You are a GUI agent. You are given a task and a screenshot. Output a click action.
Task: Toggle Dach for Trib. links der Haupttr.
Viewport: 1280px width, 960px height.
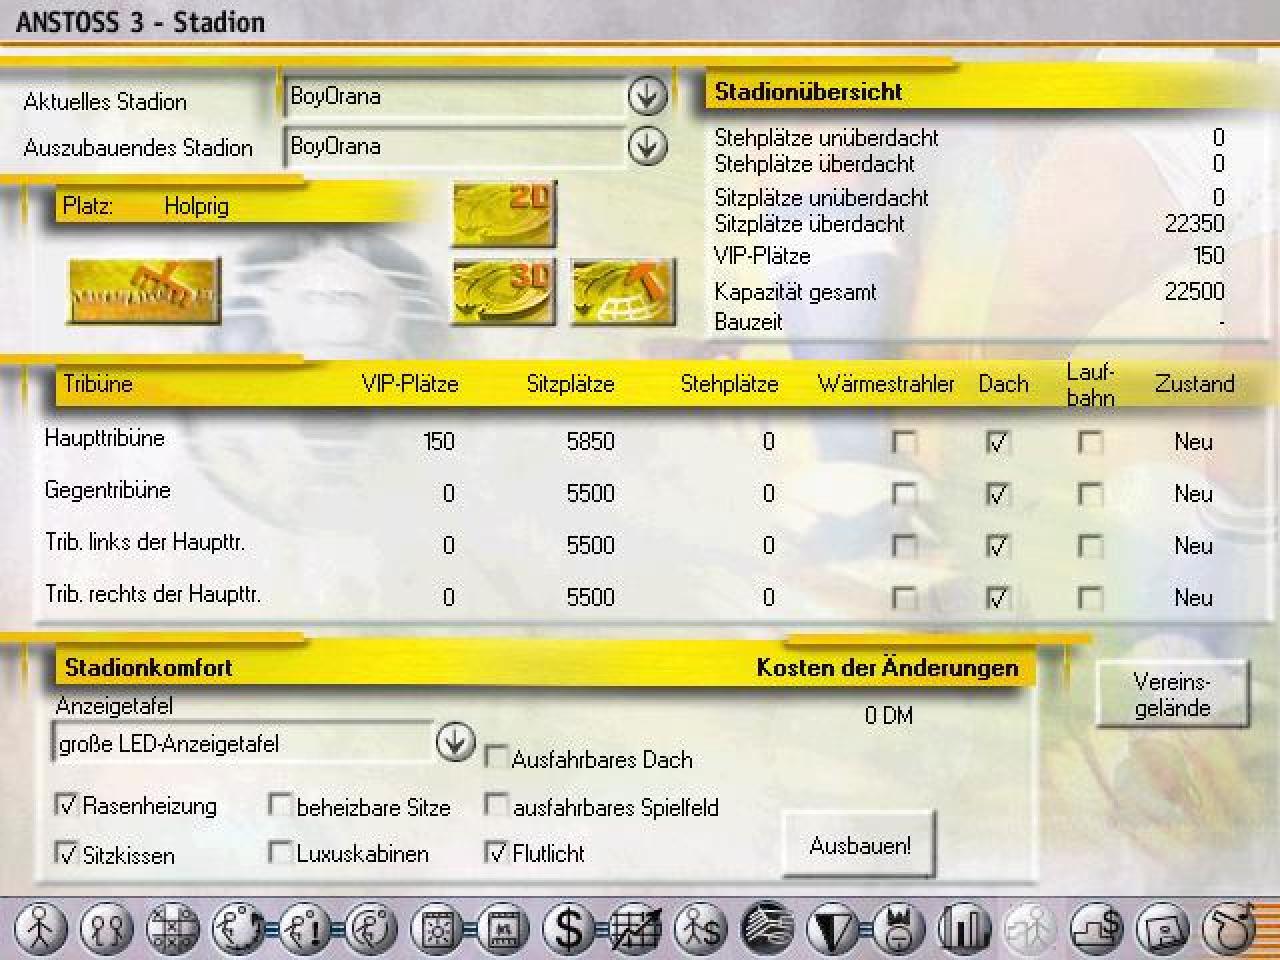(x=997, y=546)
